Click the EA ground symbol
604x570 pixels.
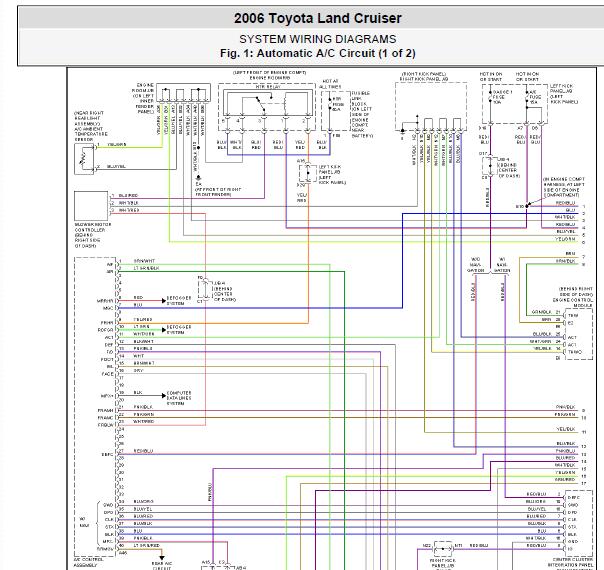click(198, 178)
